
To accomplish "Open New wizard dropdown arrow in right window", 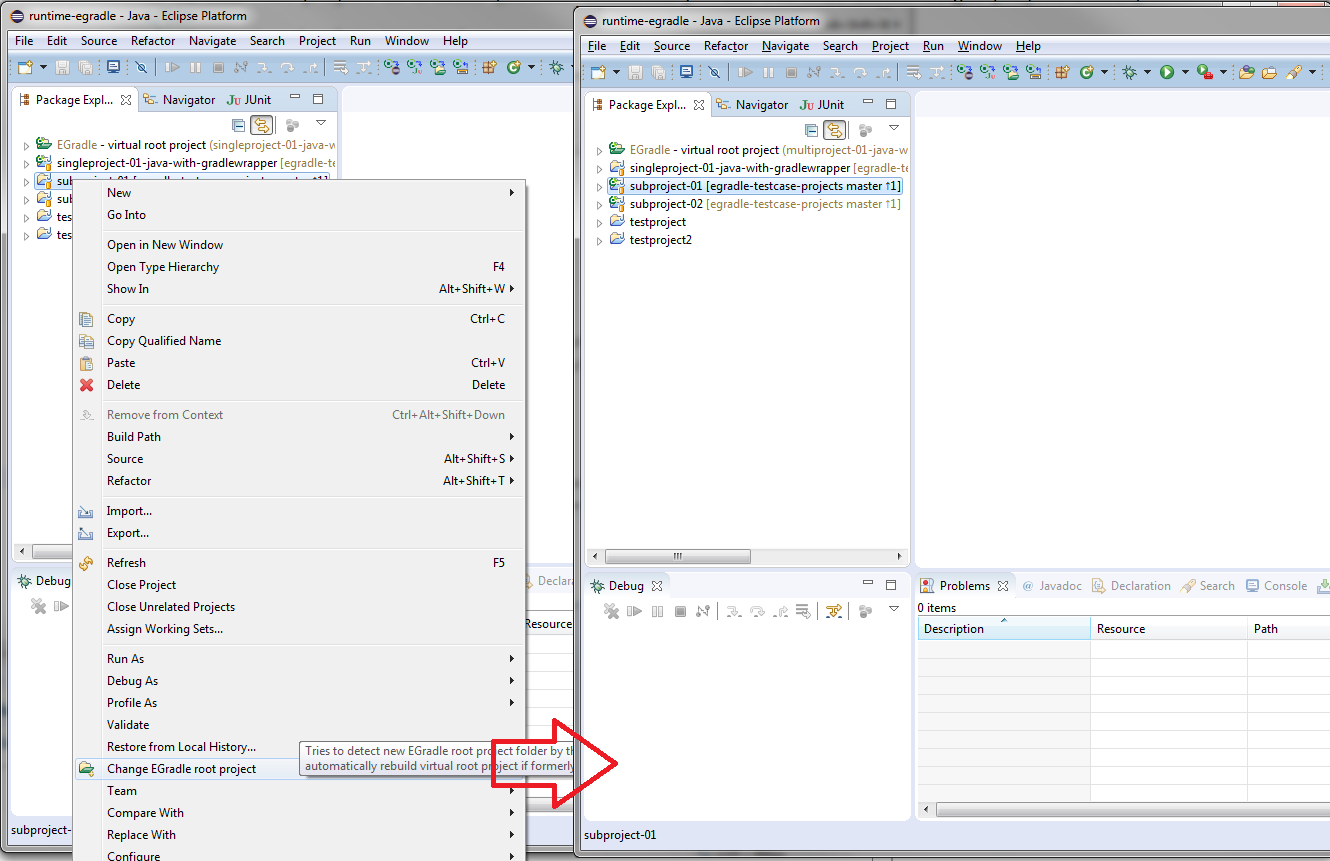I will 617,72.
